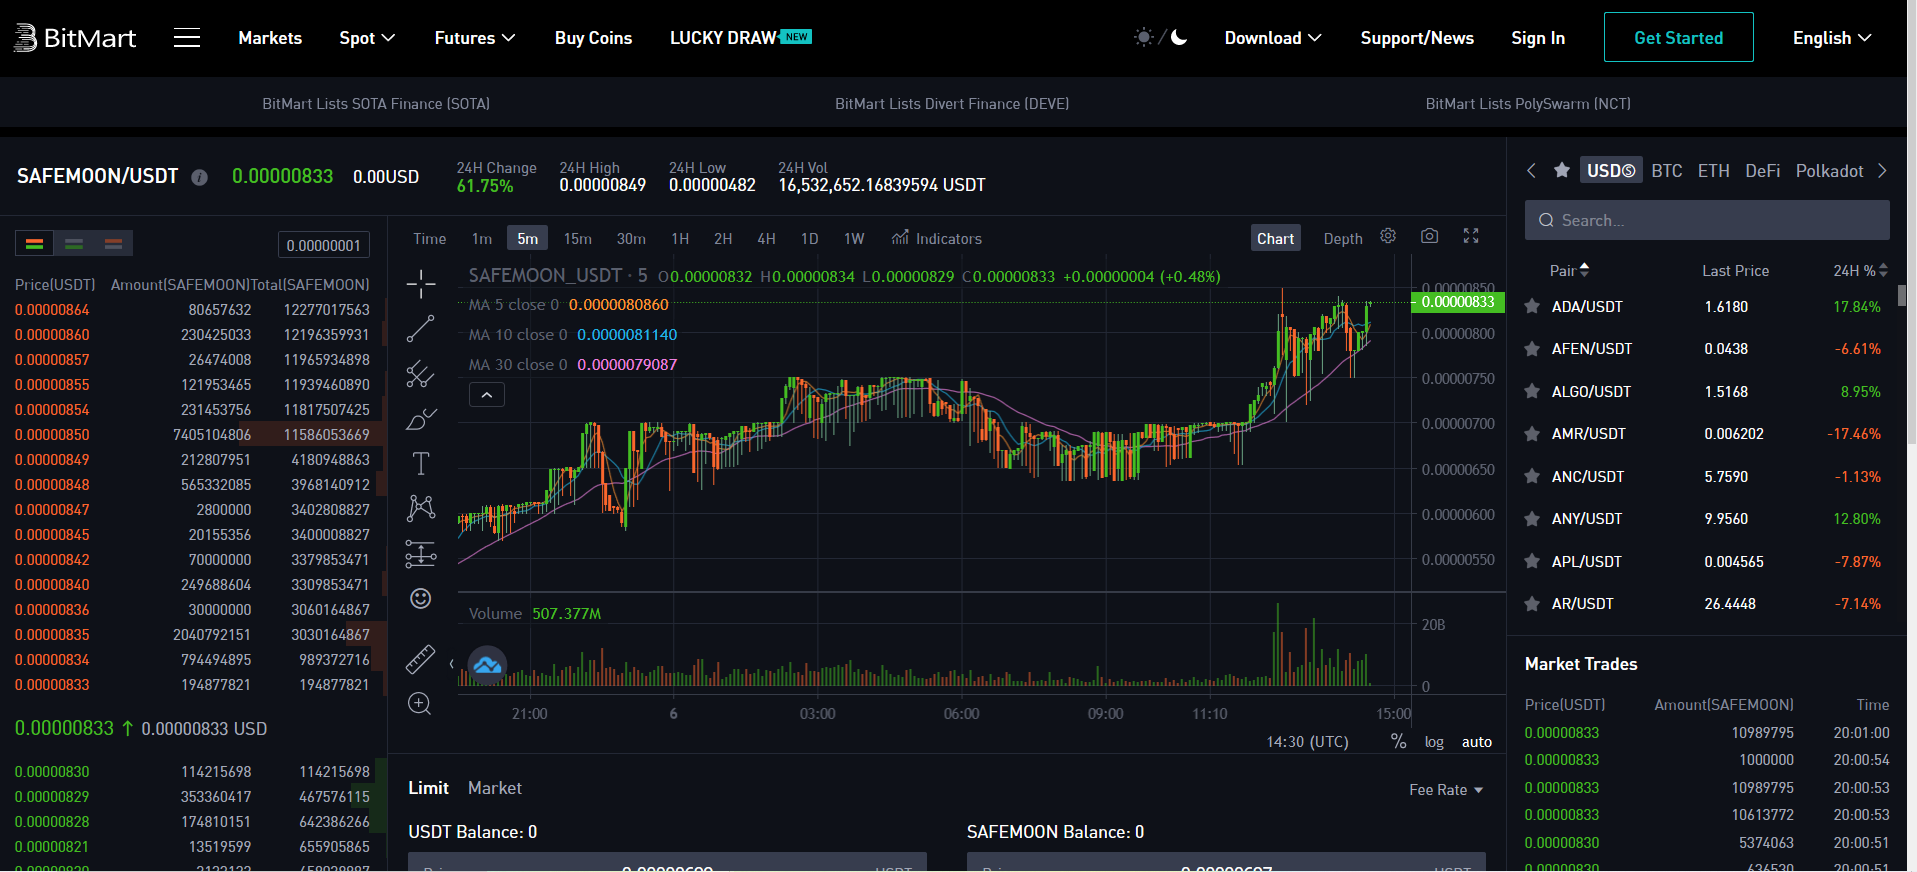Click the BitMart logo
The width and height of the screenshot is (1917, 872).
(x=75, y=38)
